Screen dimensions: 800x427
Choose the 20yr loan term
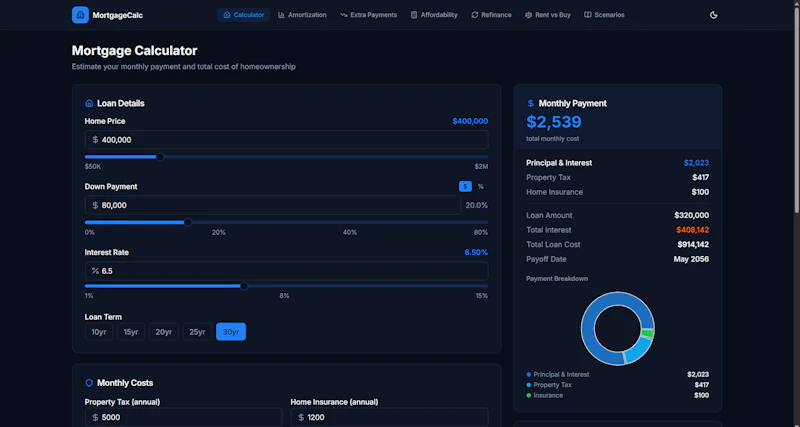coord(164,332)
